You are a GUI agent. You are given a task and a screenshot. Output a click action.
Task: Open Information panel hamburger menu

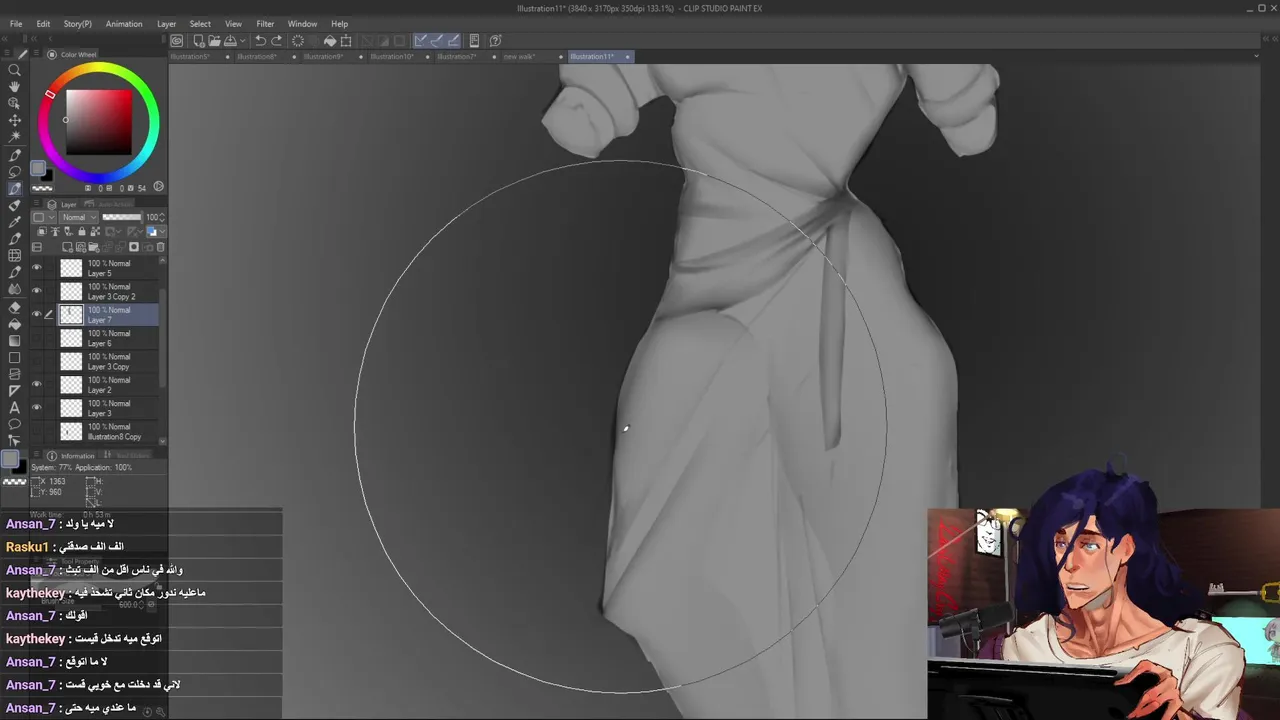pyautogui.click(x=37, y=456)
